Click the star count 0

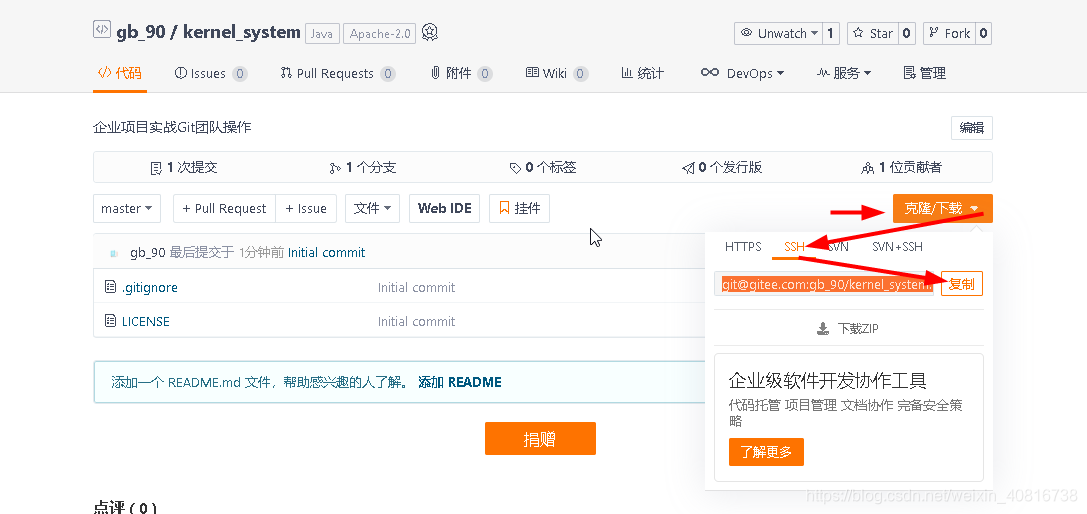(x=907, y=33)
